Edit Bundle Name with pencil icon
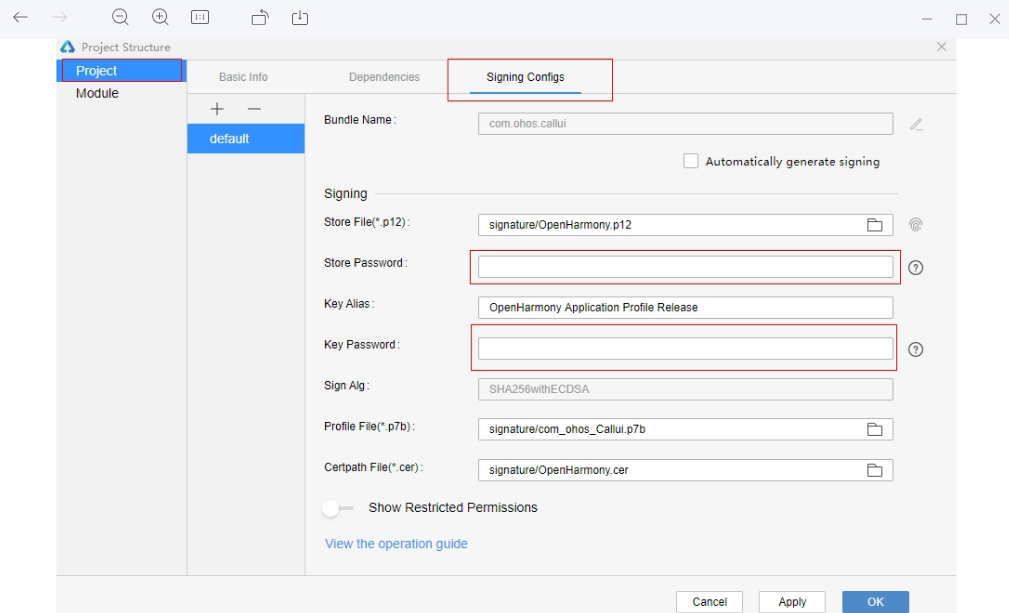Image resolution: width=1009 pixels, height=613 pixels. (x=916, y=124)
